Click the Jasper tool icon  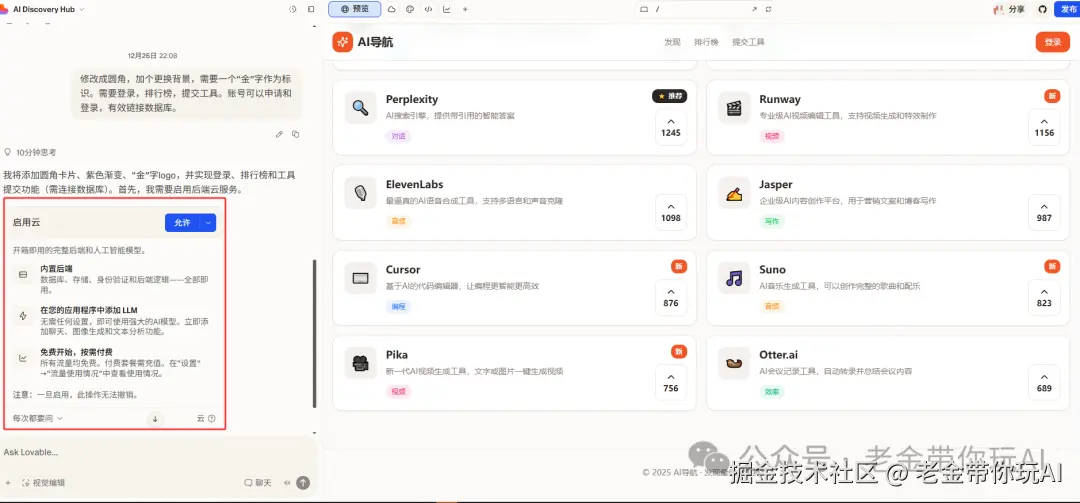pyautogui.click(x=734, y=193)
